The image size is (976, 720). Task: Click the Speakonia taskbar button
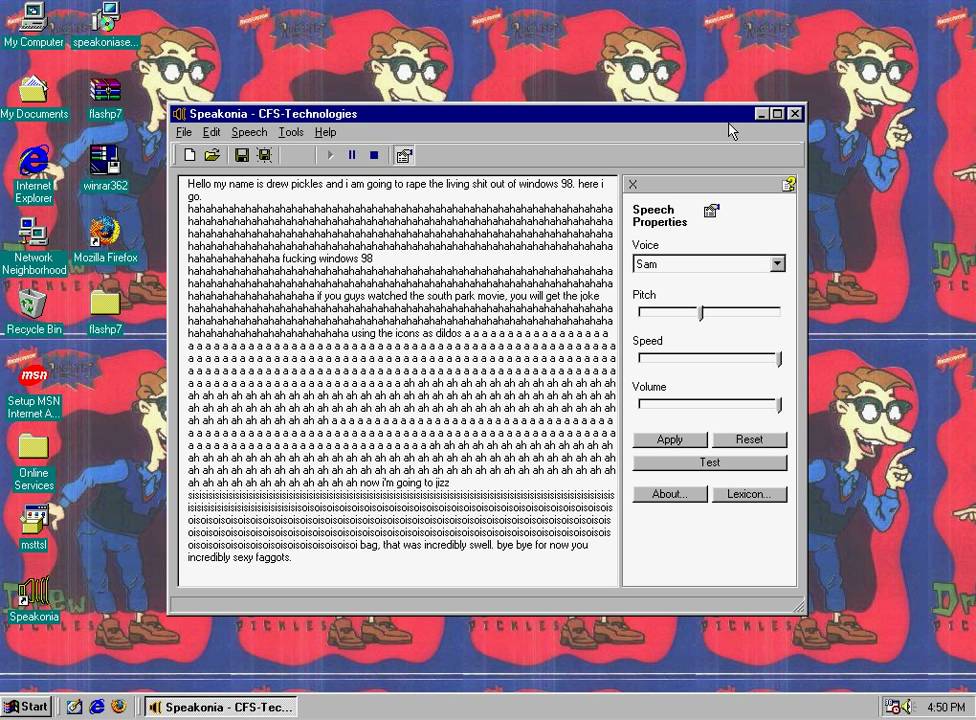tap(220, 708)
